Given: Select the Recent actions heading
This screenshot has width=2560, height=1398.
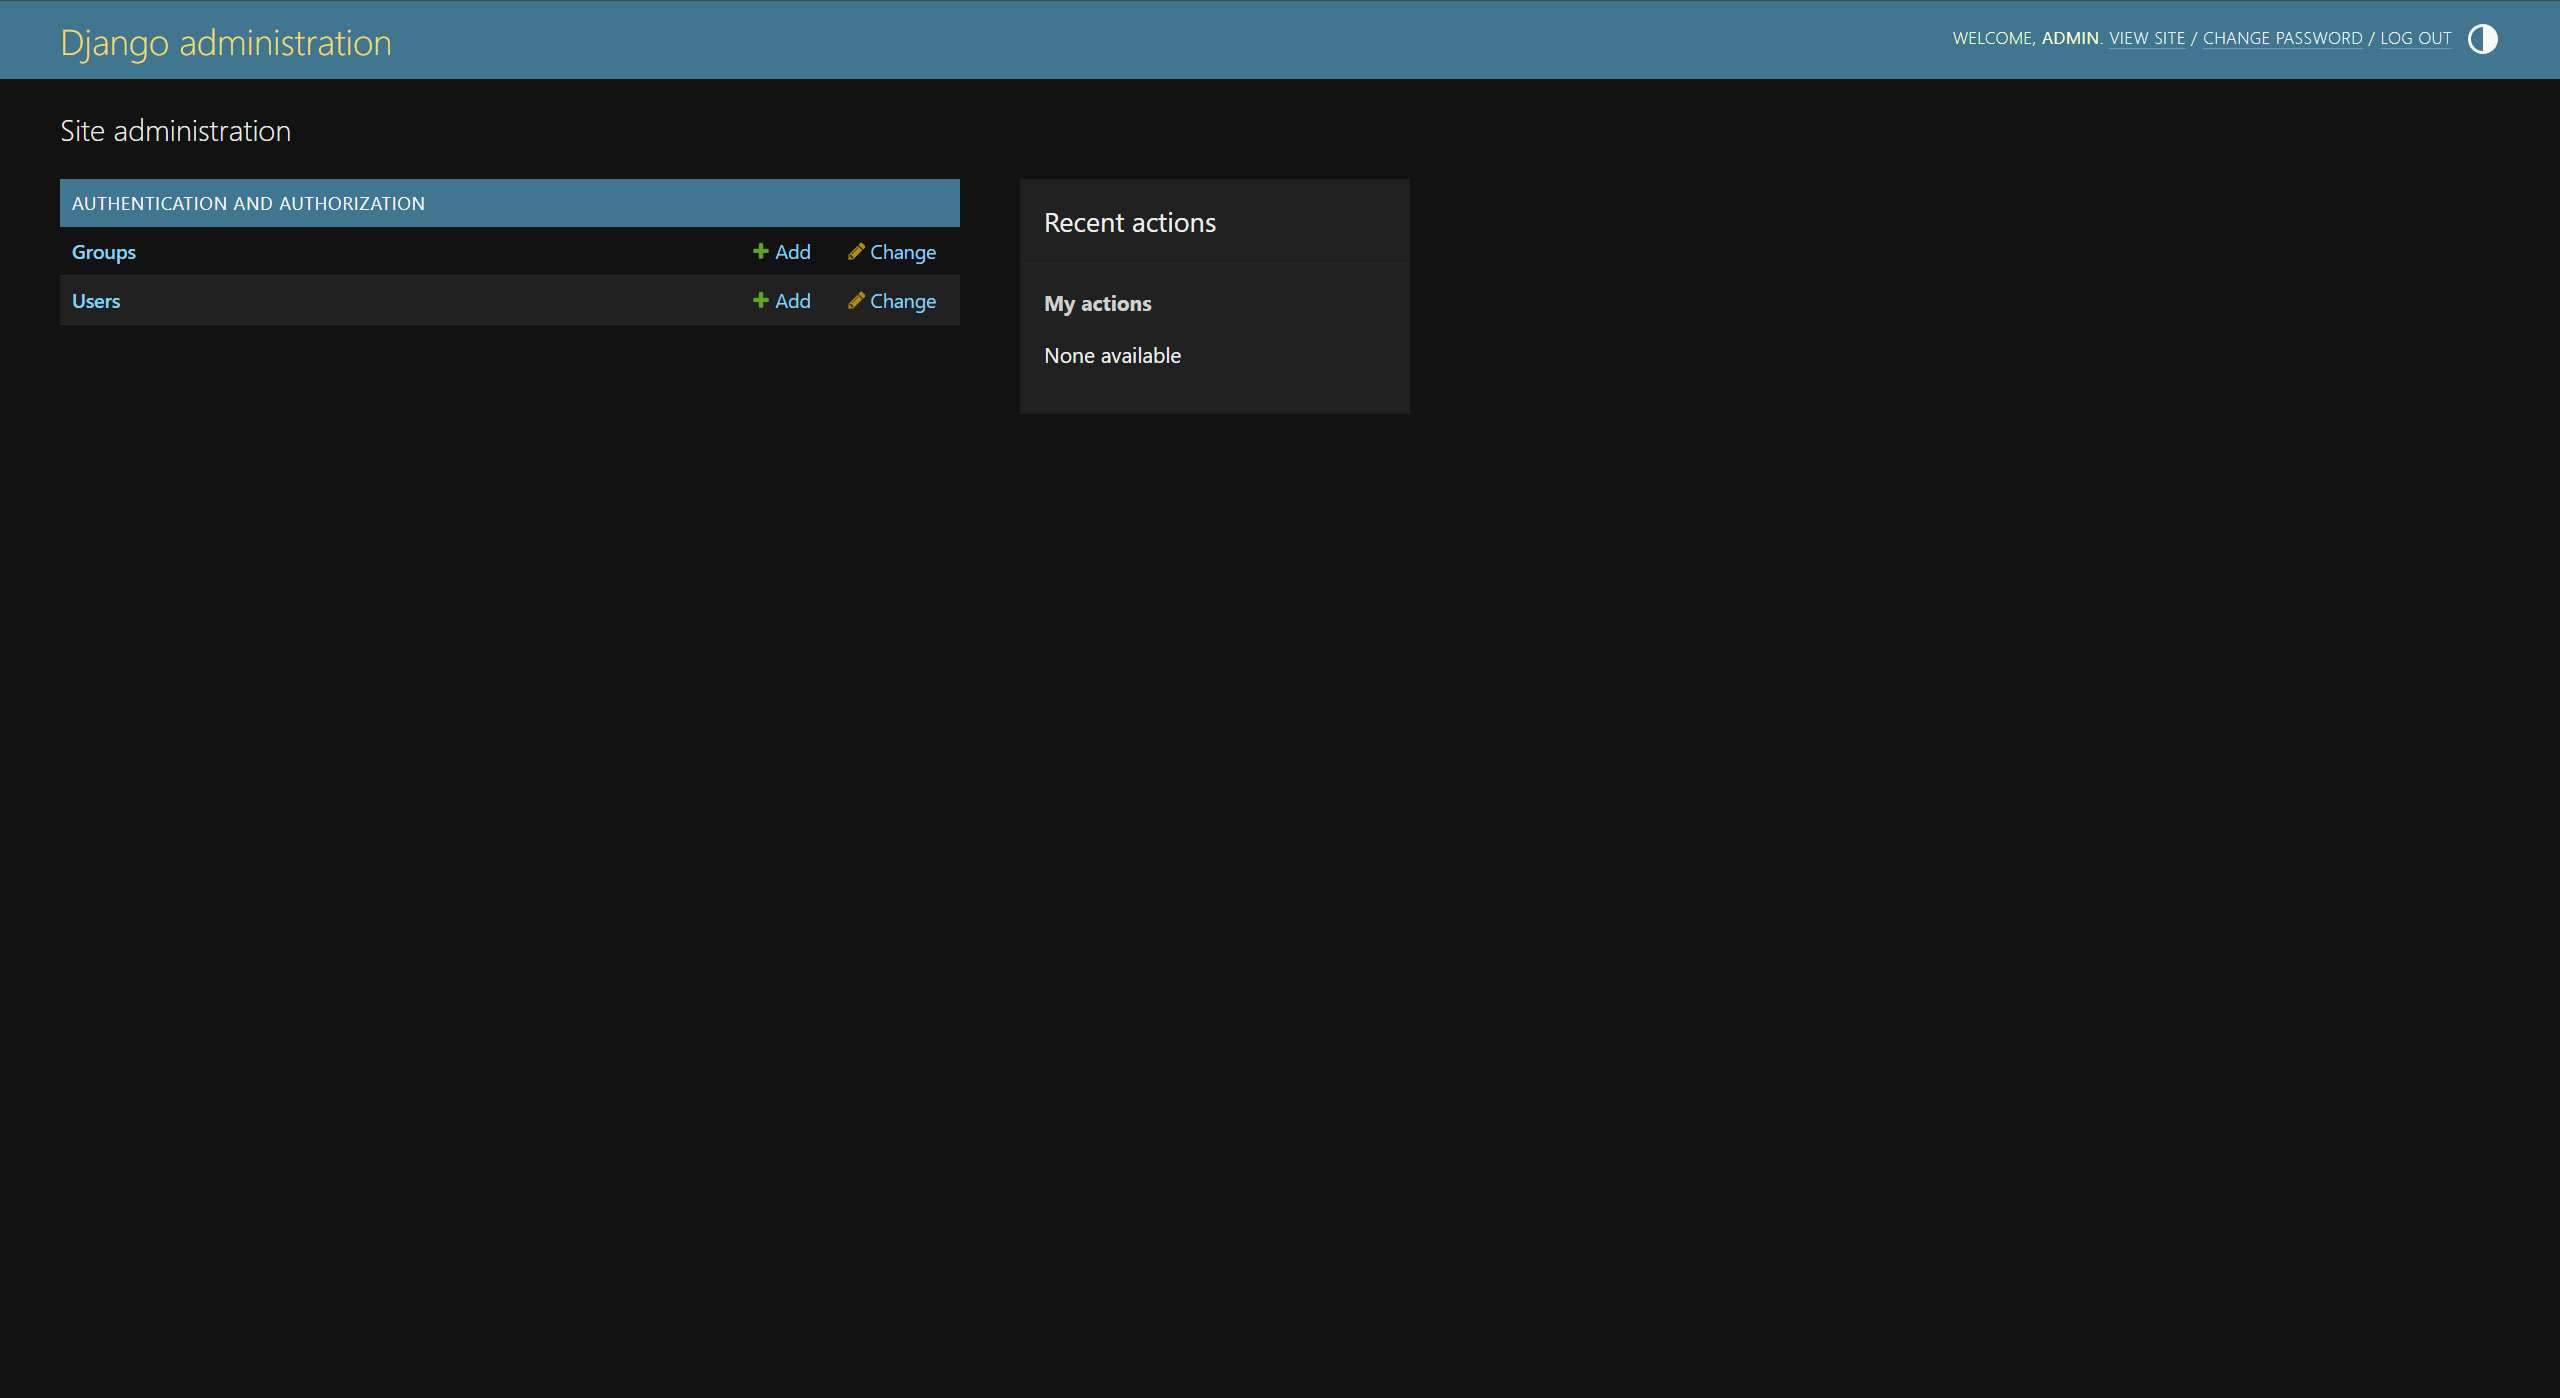Looking at the screenshot, I should point(1130,223).
